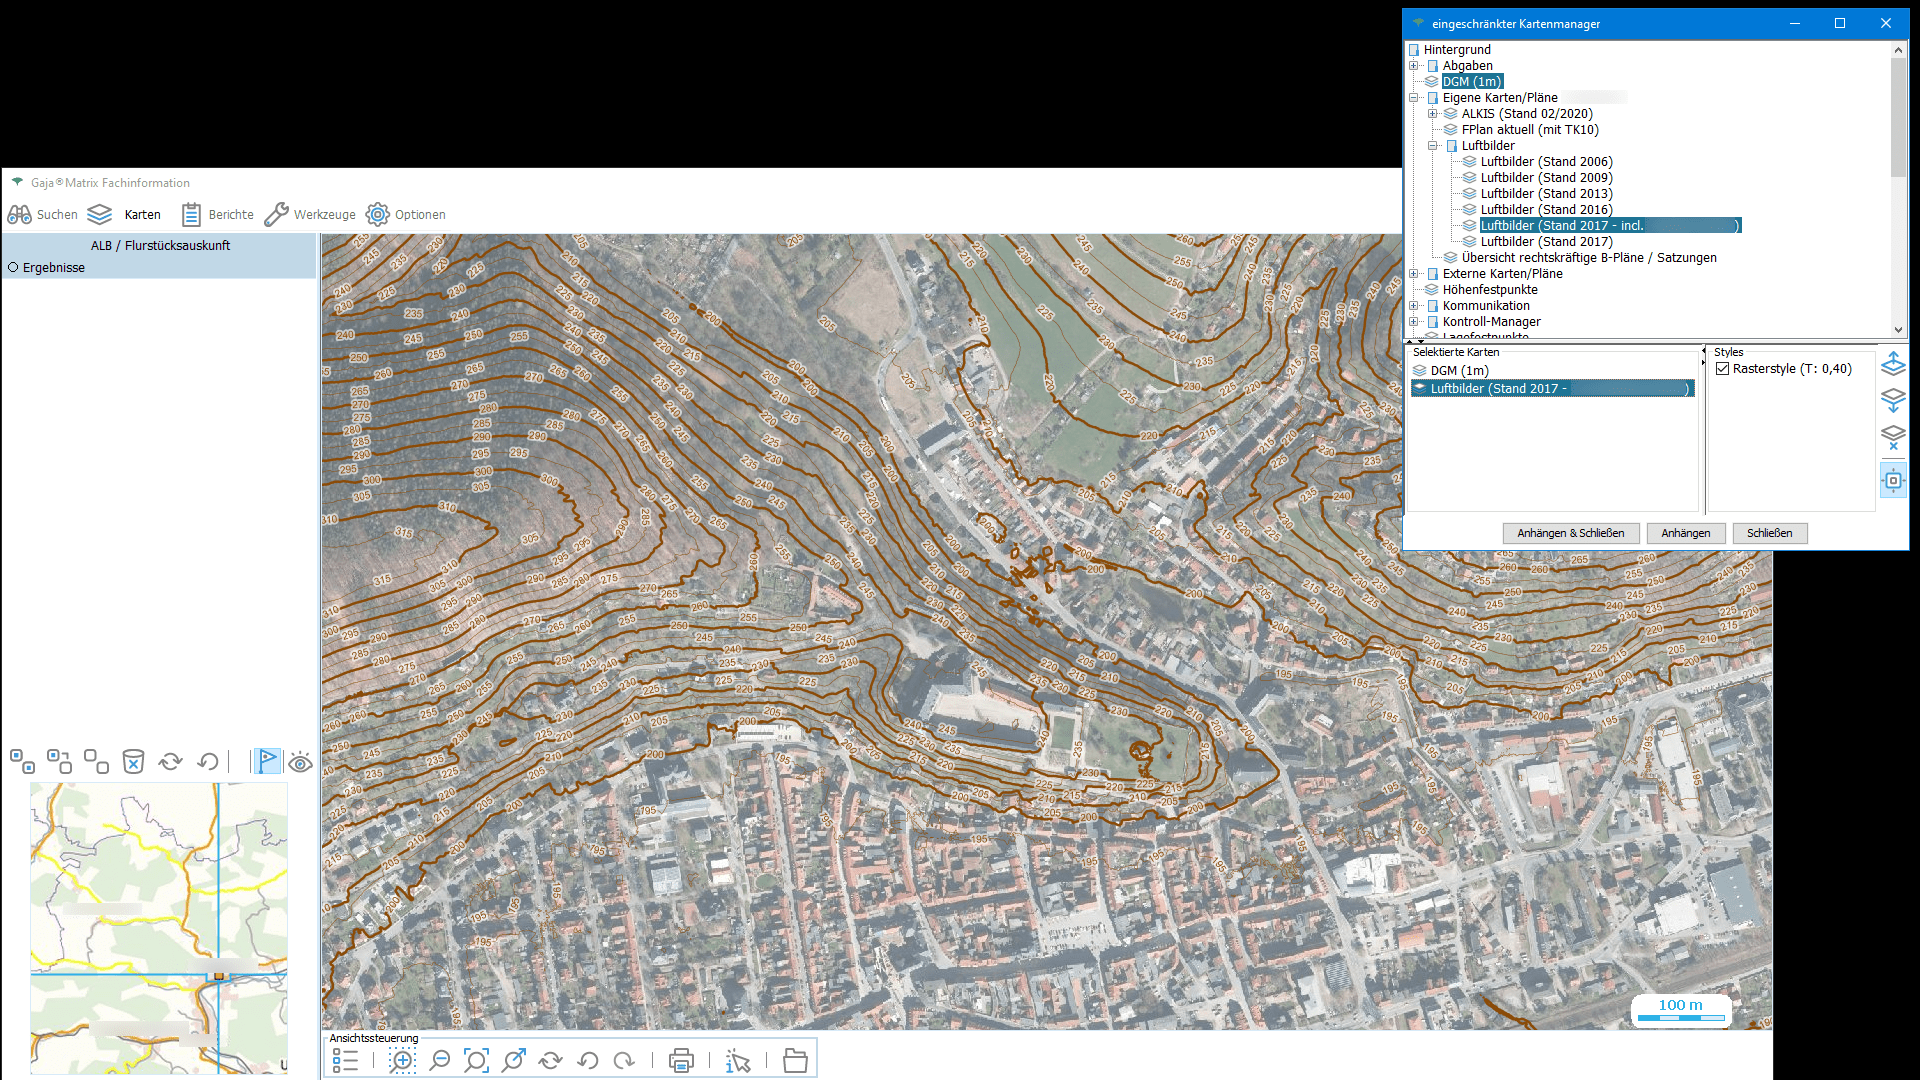This screenshot has height=1080, width=1920.
Task: Toggle the eye visibility icon
Action: (300, 763)
